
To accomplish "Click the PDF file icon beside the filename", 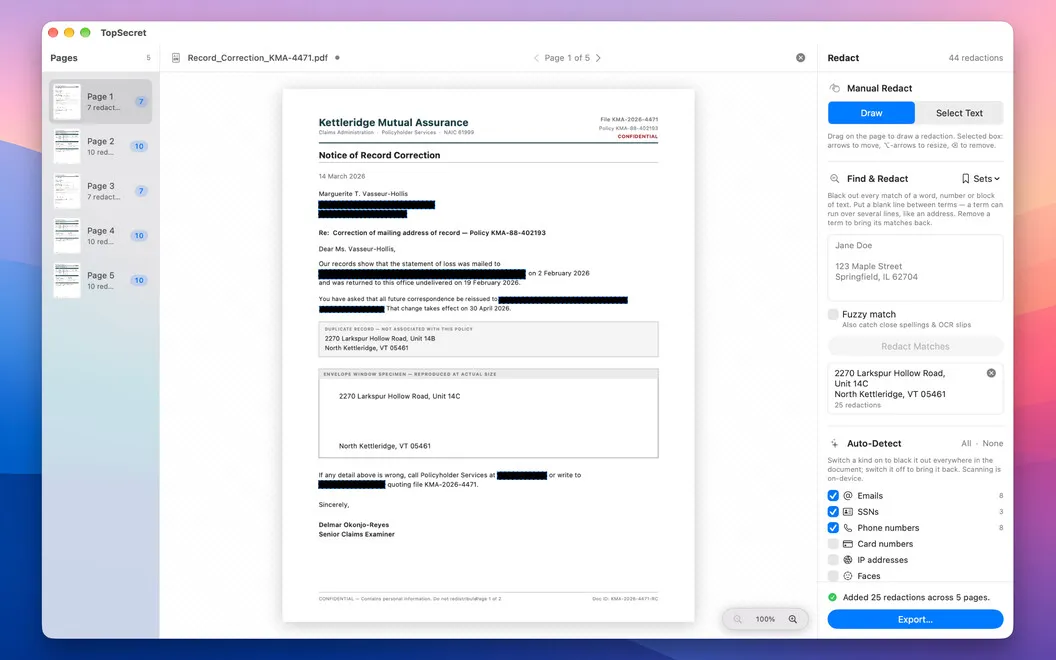I will 176,58.
